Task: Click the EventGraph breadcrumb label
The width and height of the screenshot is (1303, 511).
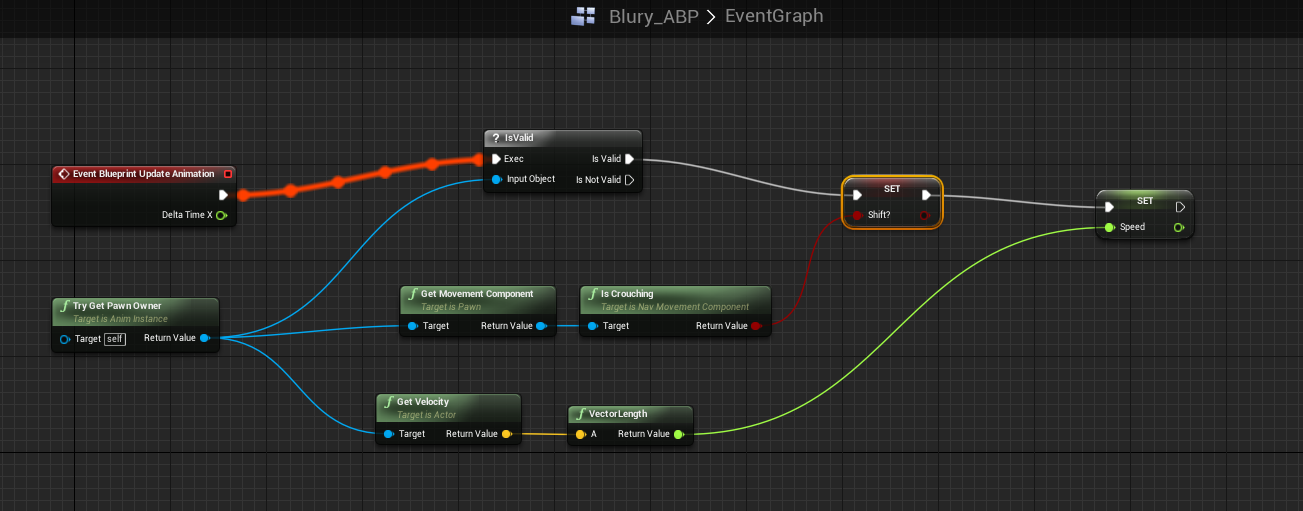Action: tap(772, 17)
